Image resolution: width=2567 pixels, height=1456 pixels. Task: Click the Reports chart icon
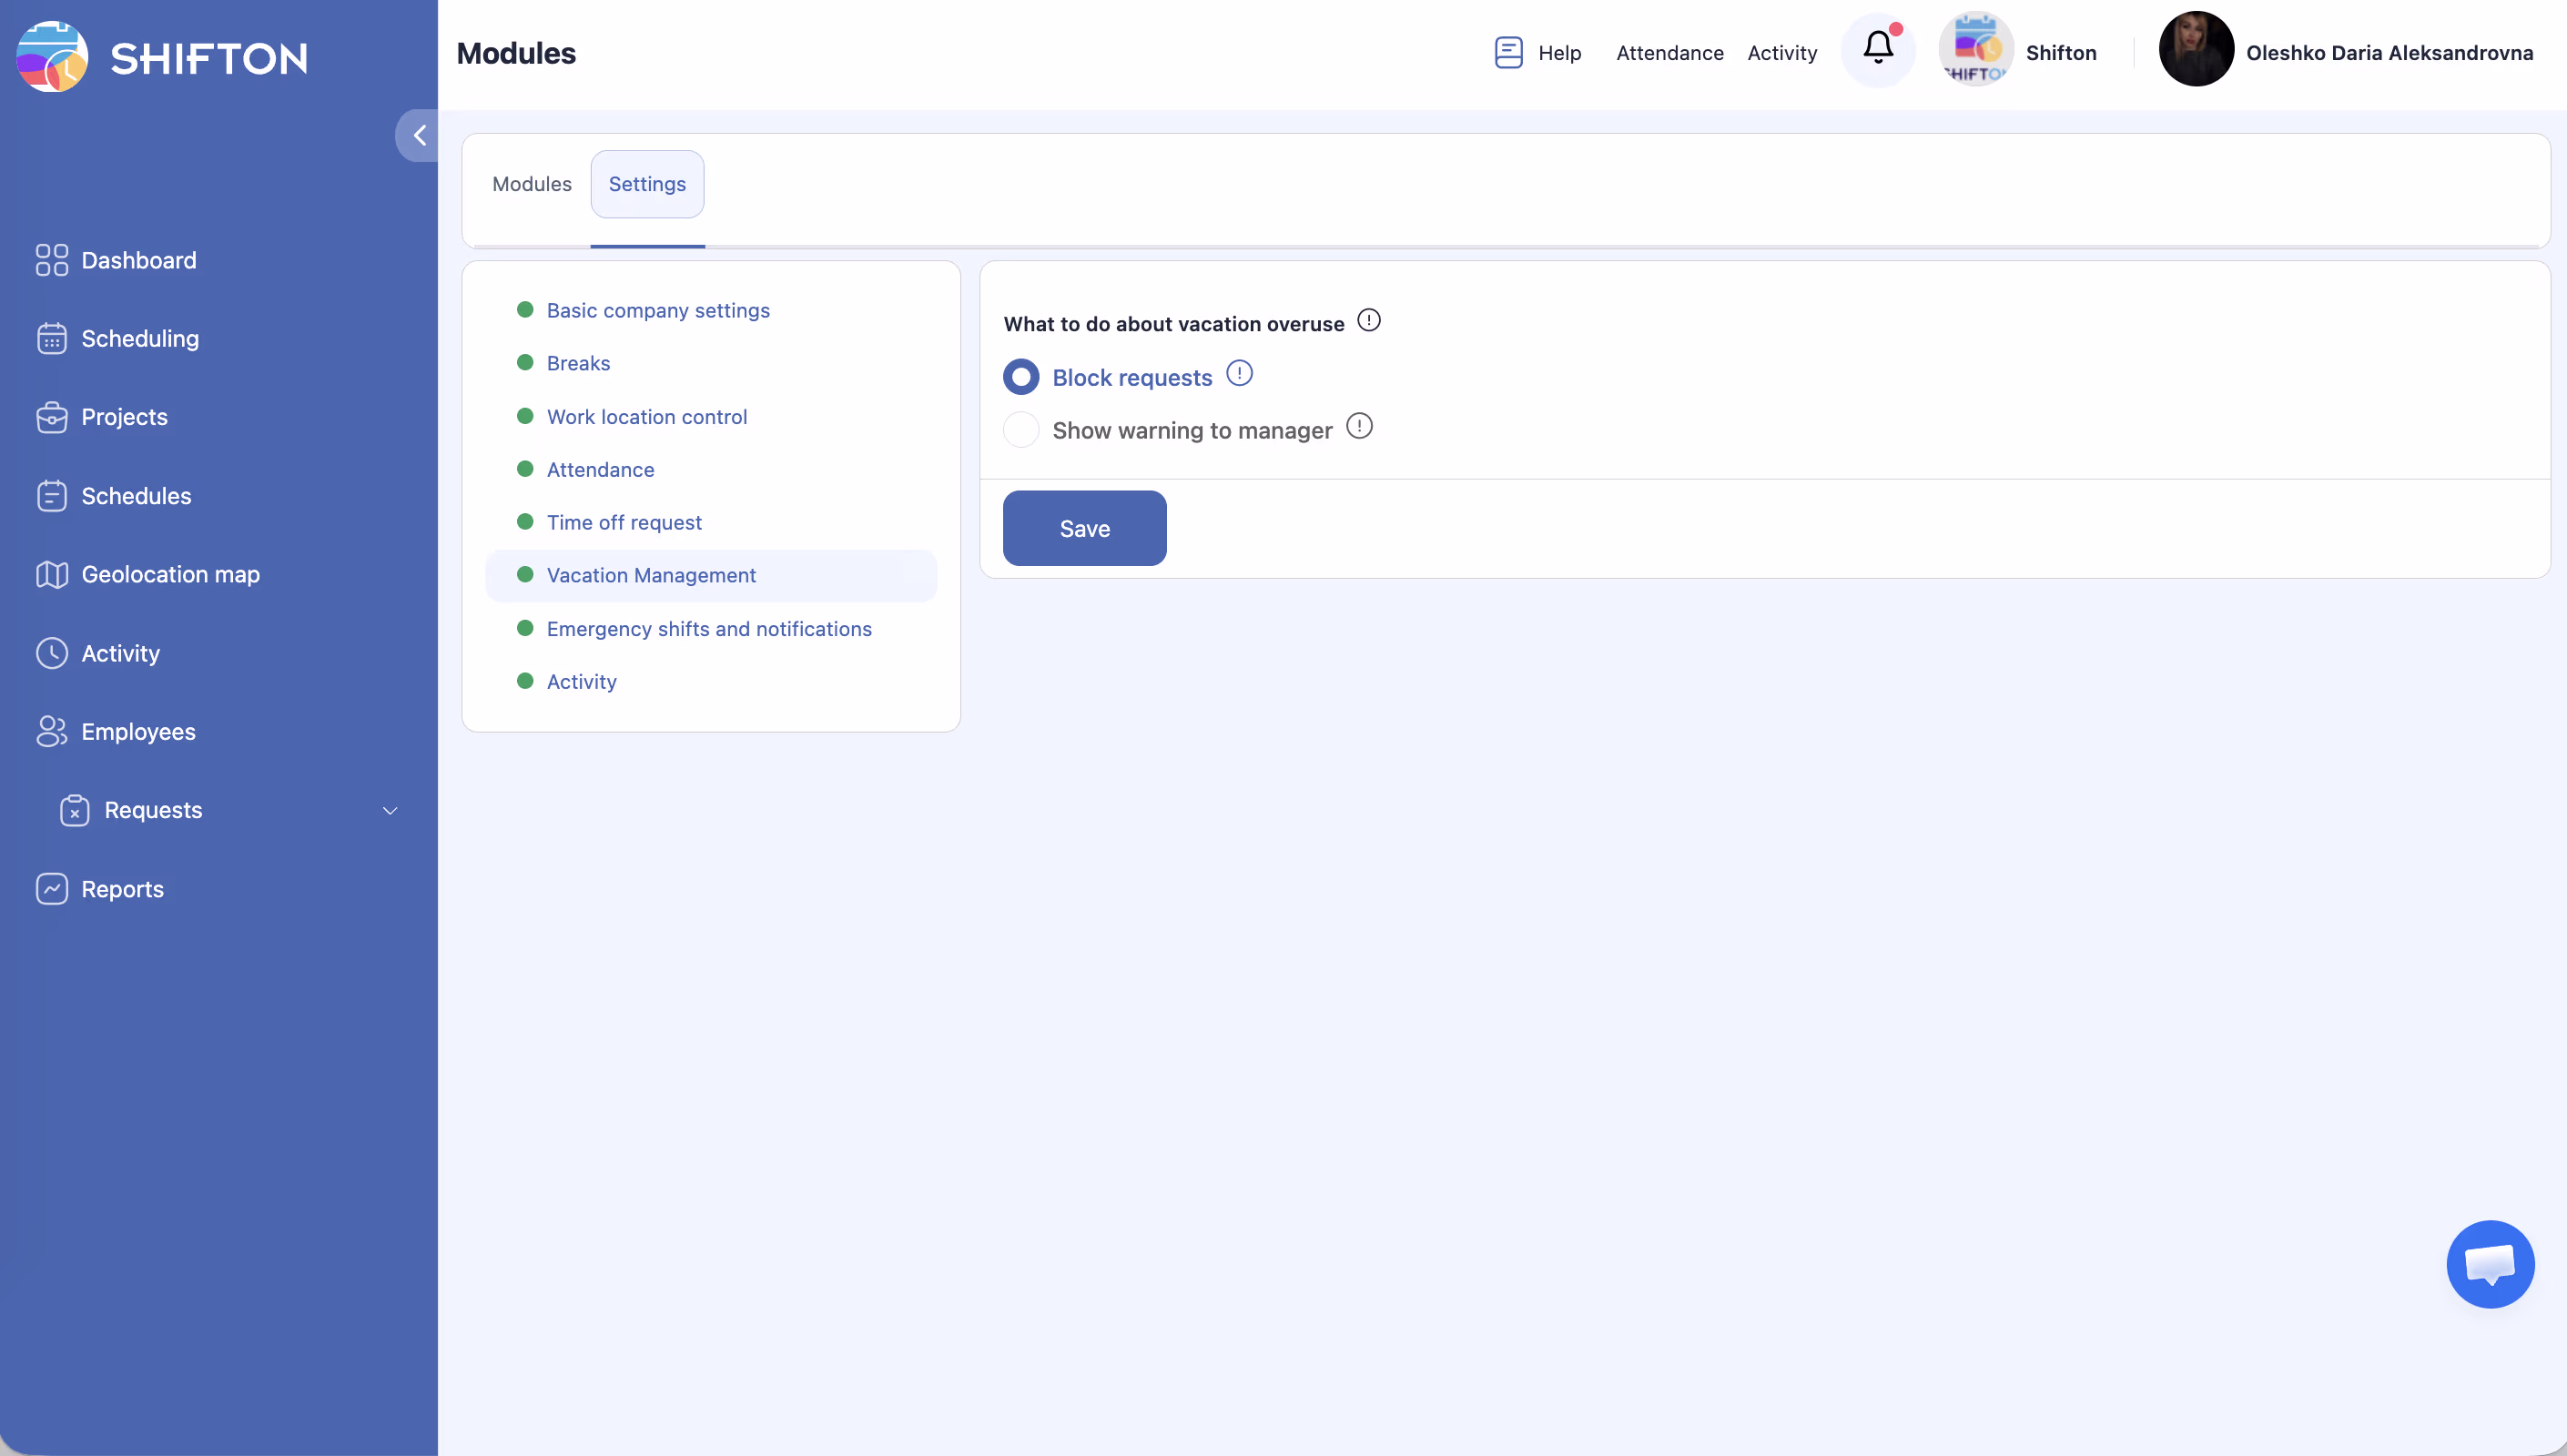[52, 889]
